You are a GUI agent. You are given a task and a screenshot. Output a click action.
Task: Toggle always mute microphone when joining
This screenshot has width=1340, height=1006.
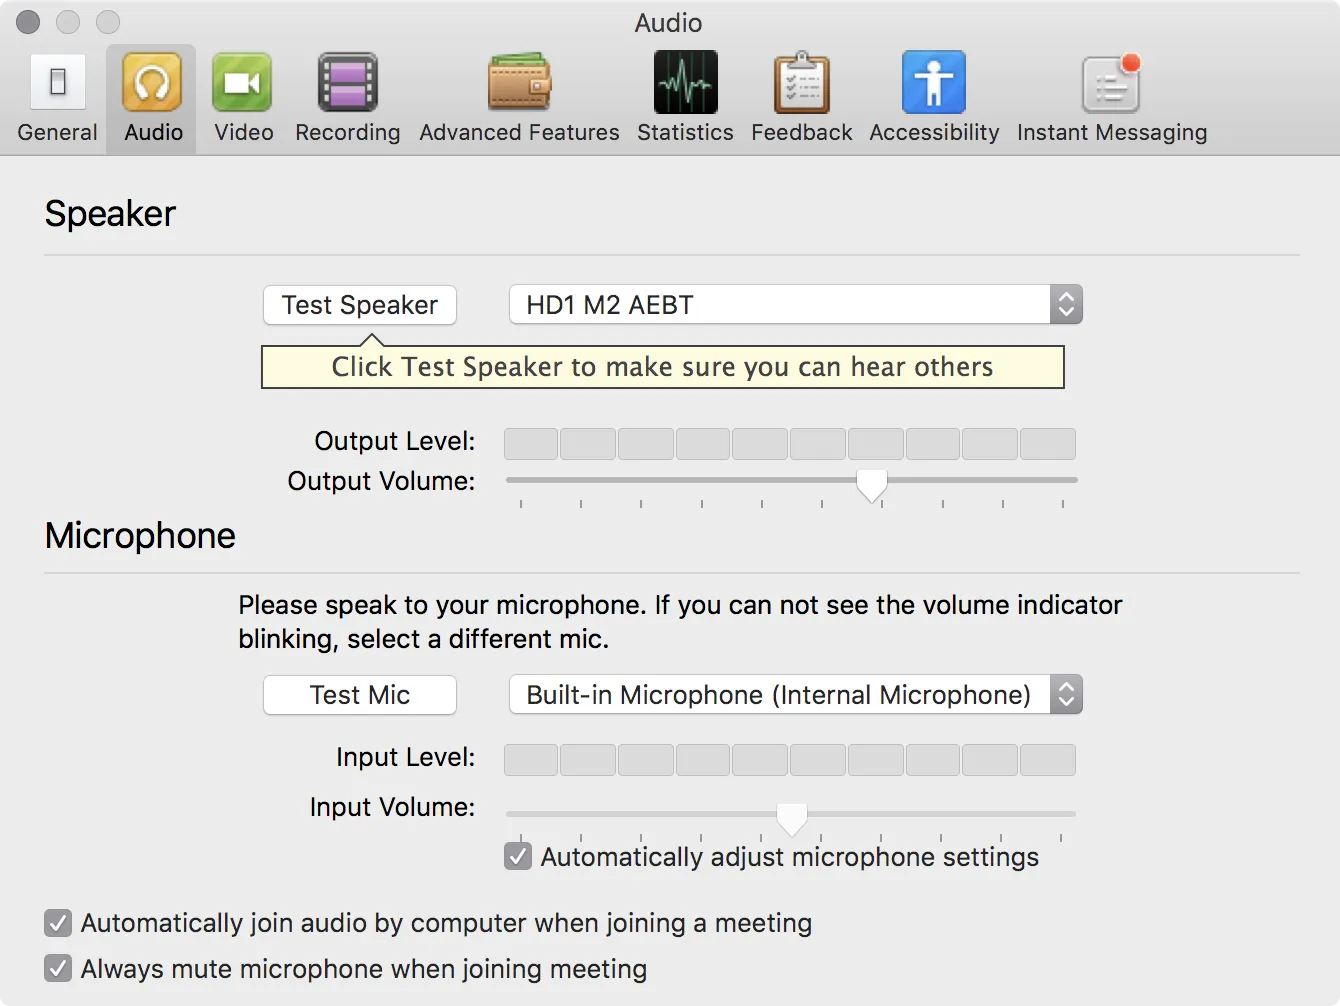point(58,969)
